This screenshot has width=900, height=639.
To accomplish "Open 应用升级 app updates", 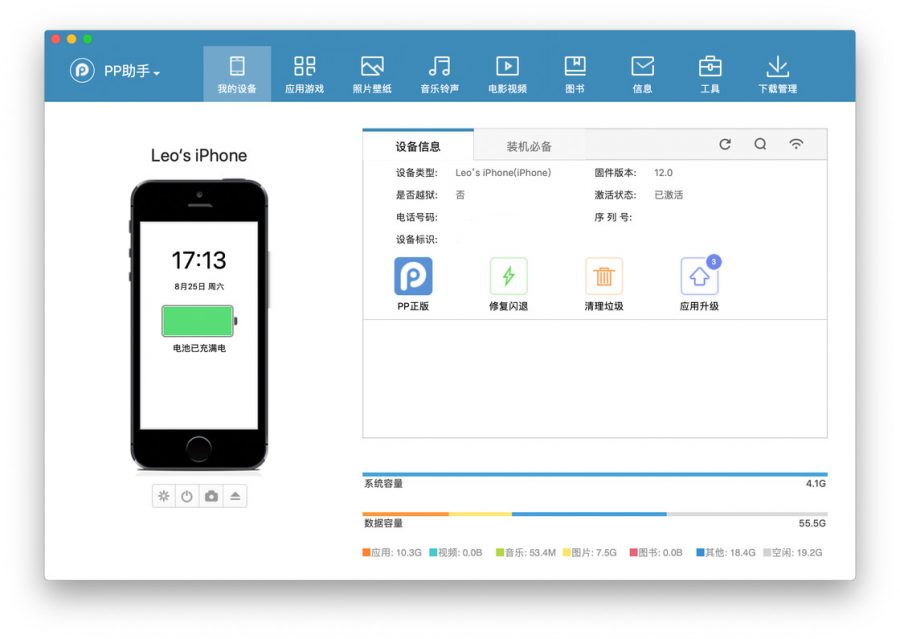I will pos(699,284).
